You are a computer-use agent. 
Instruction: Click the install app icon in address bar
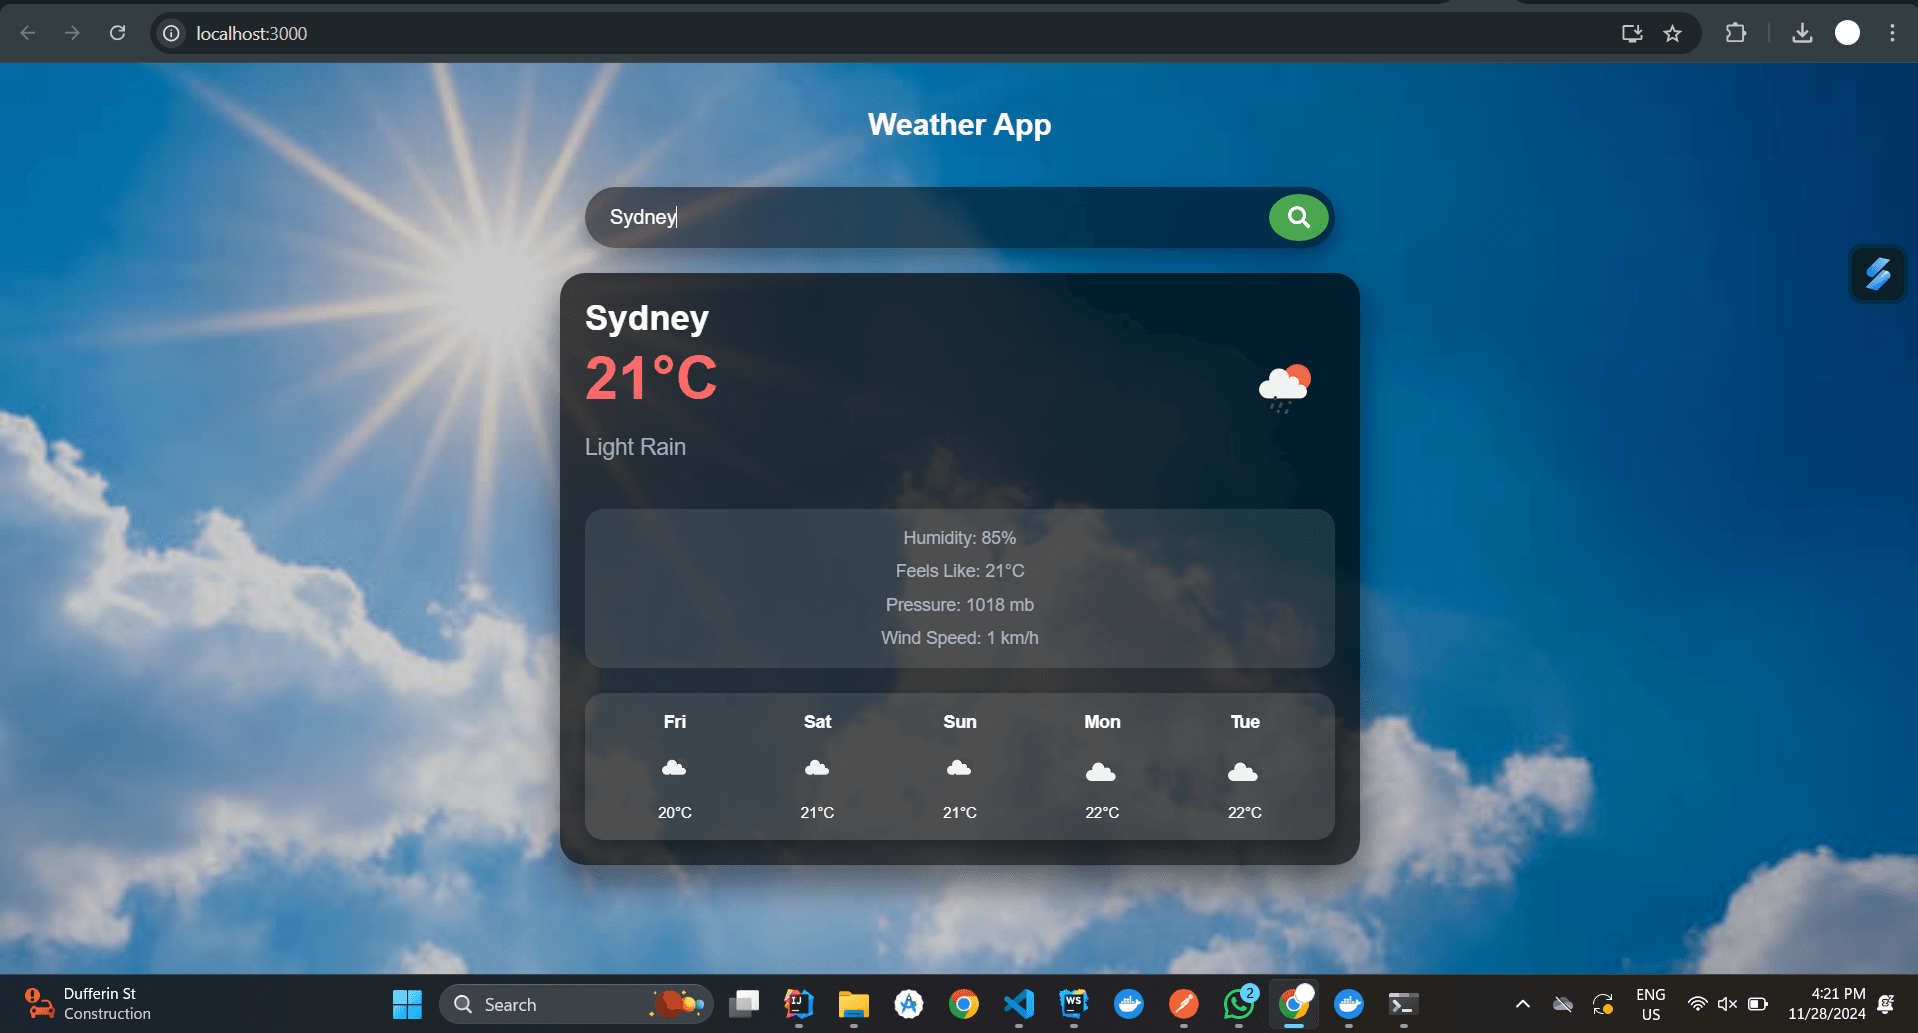click(x=1631, y=33)
